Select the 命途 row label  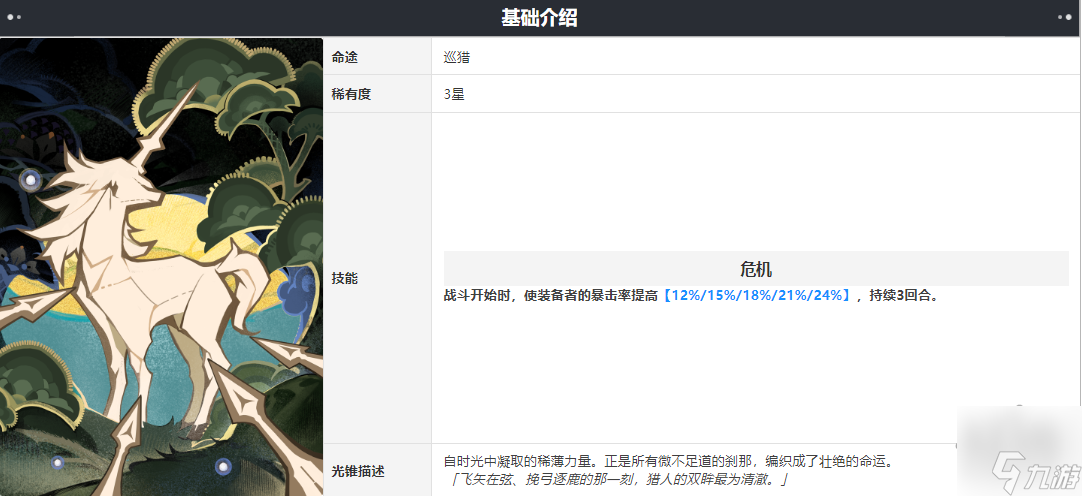344,57
